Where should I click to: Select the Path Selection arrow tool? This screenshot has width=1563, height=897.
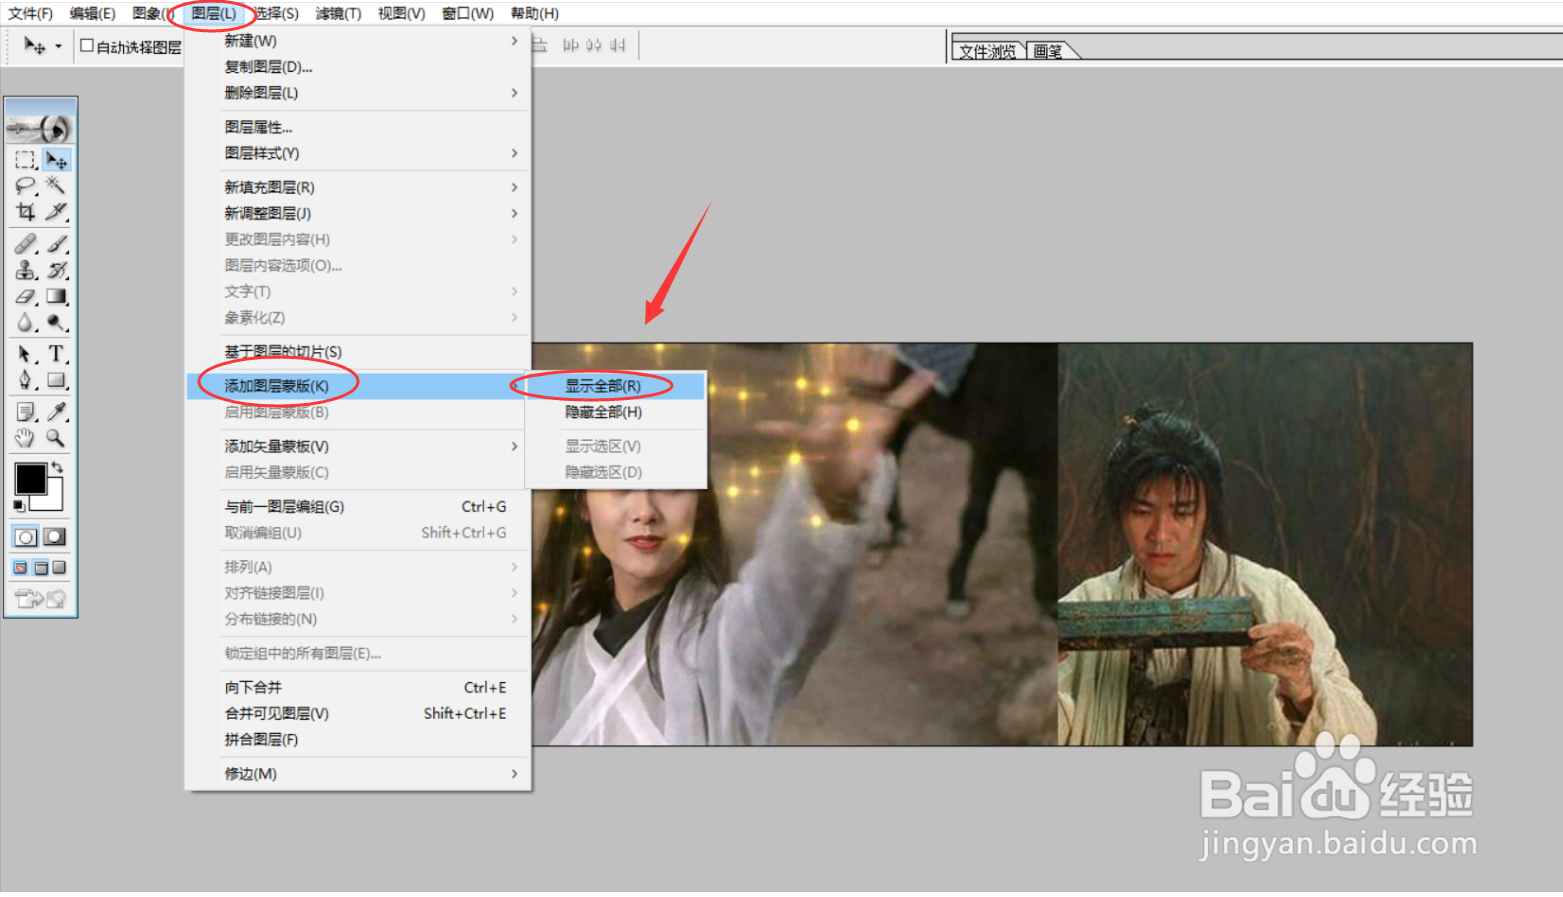pyautogui.click(x=26, y=354)
